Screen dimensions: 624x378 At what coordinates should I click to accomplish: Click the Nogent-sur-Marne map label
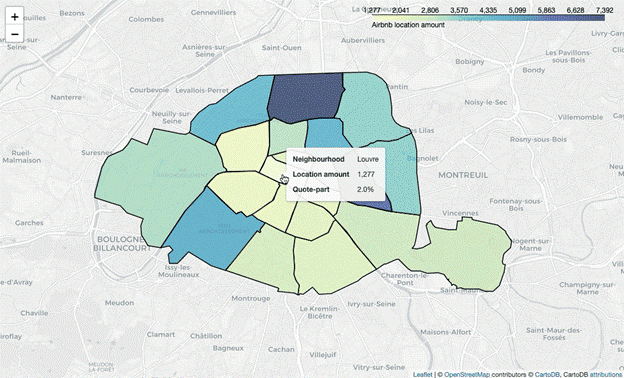click(x=530, y=244)
